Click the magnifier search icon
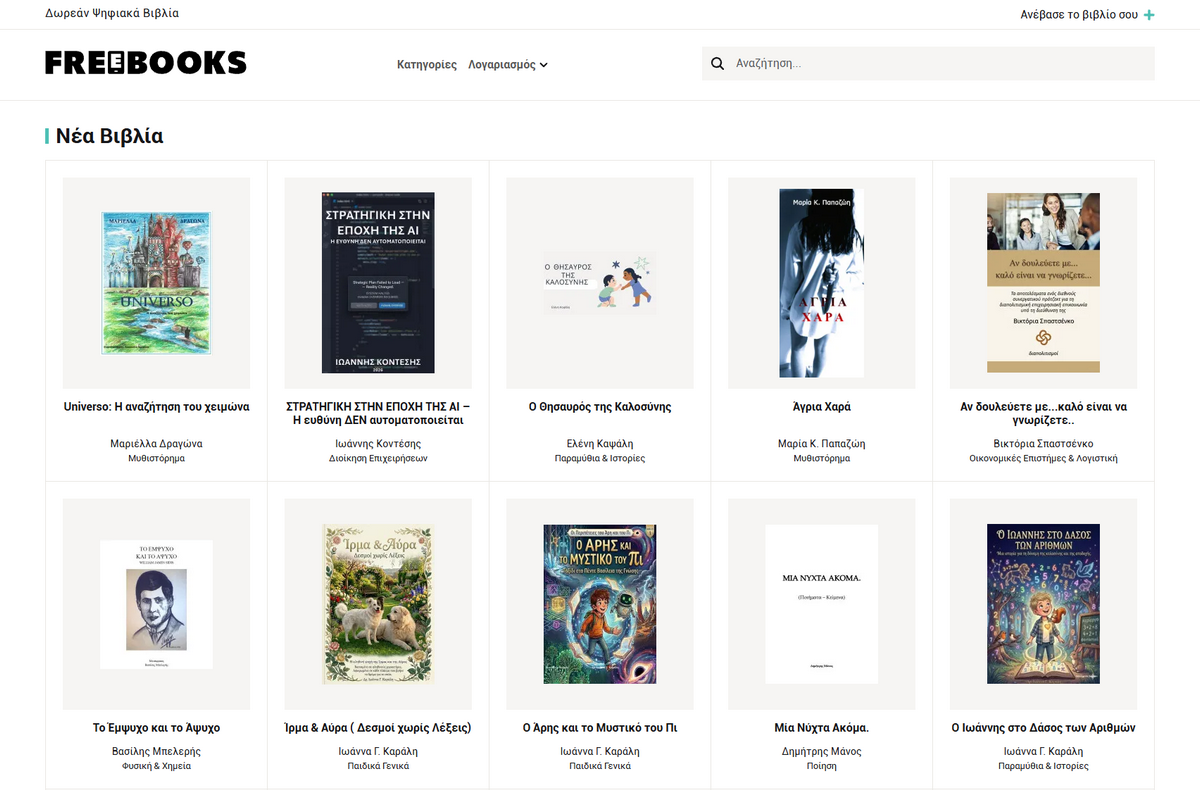Screen dimensions: 1200x790 click(x=717, y=64)
